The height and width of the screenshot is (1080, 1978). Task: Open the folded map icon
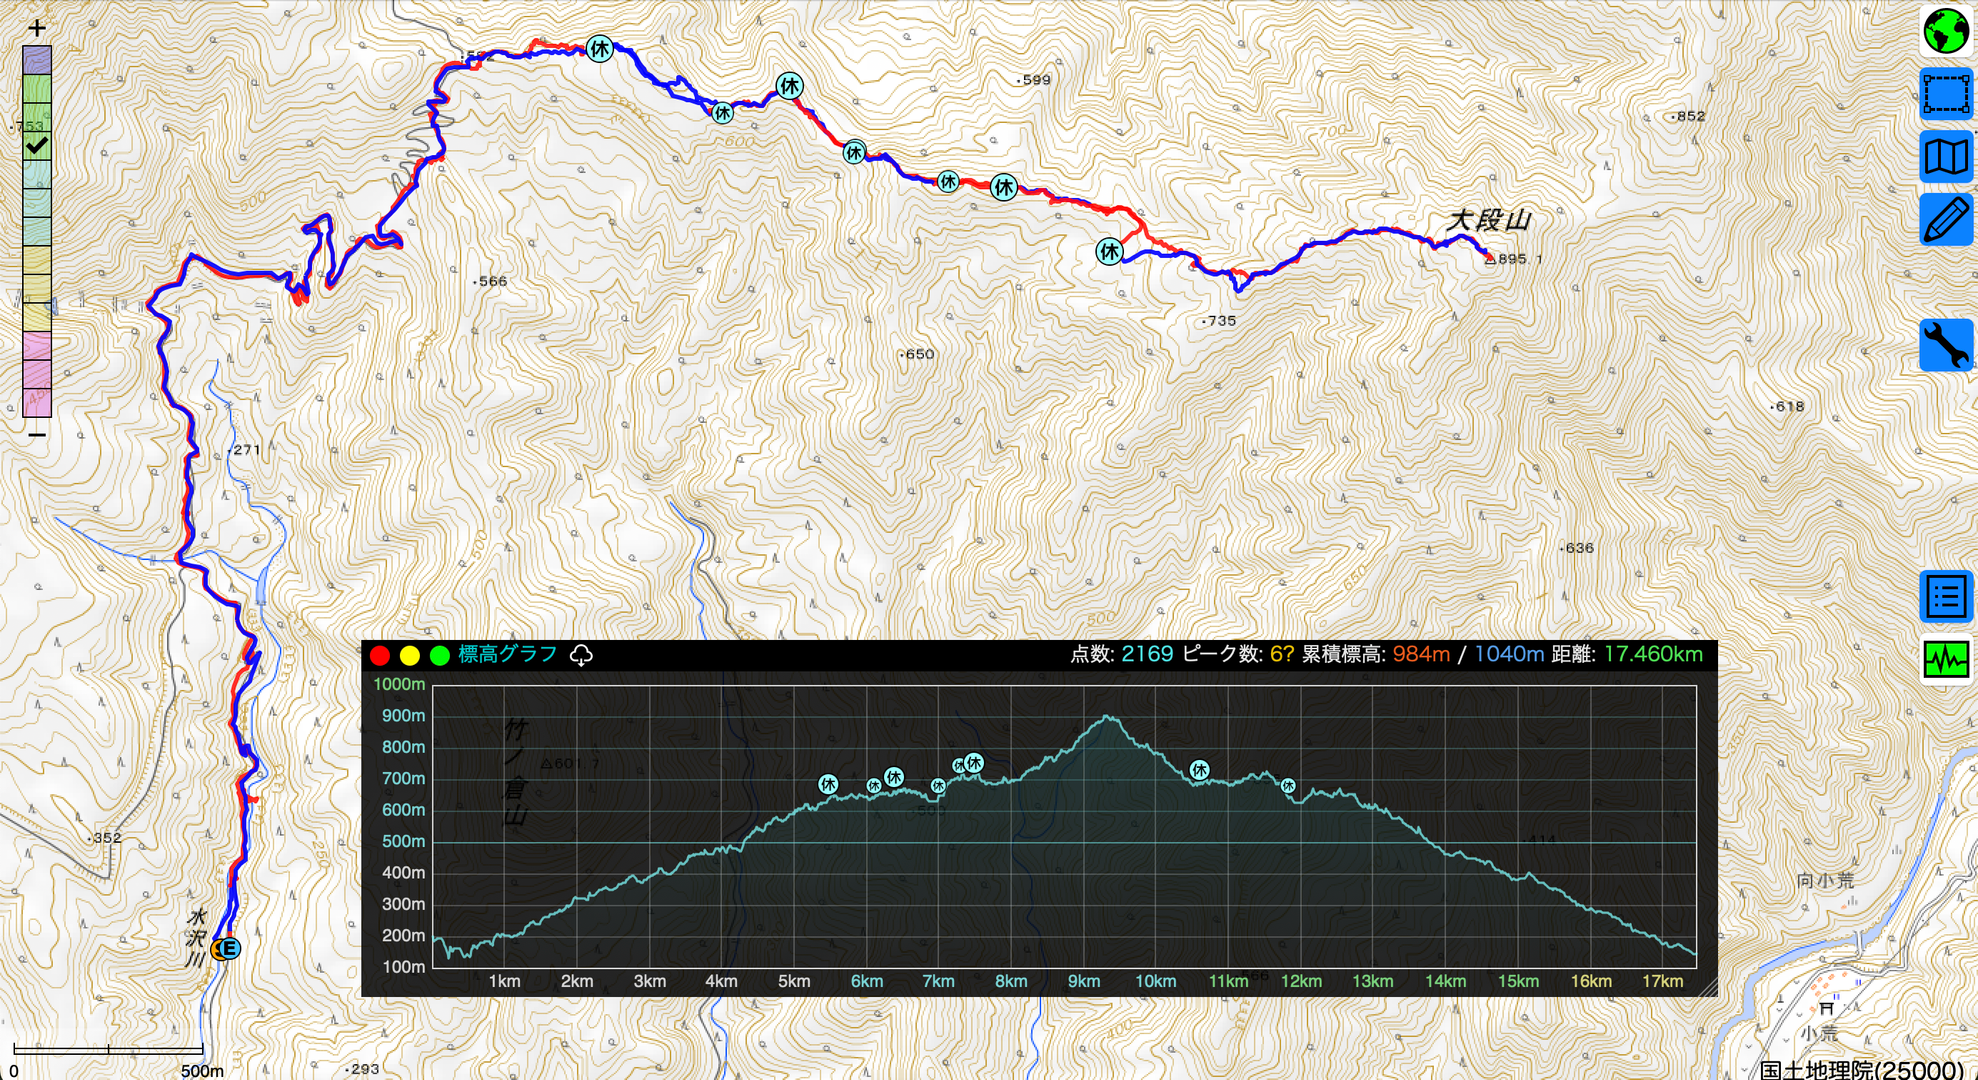(1945, 157)
